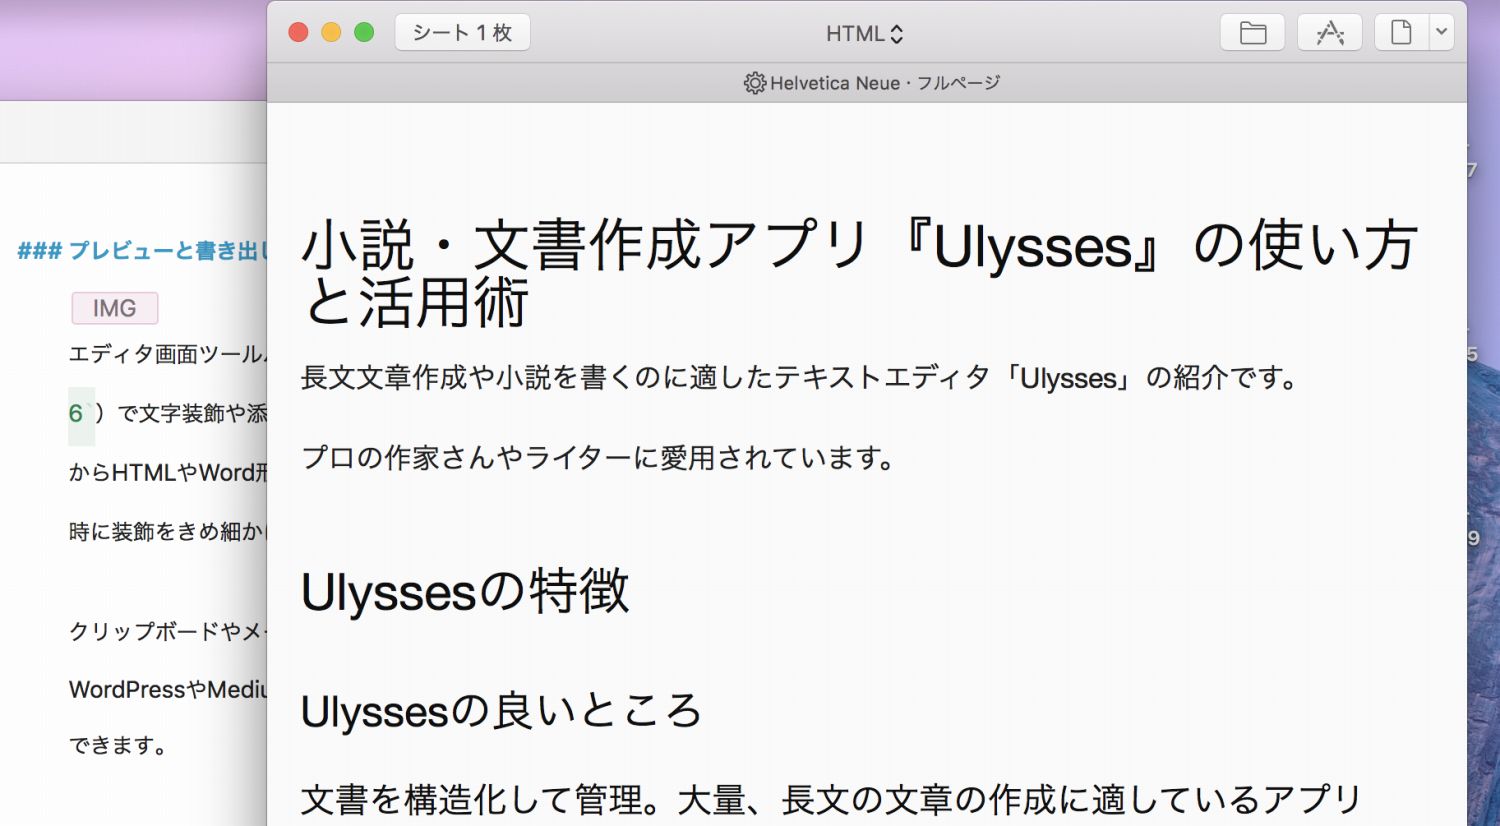Close the preview window with red button

pos(298,32)
